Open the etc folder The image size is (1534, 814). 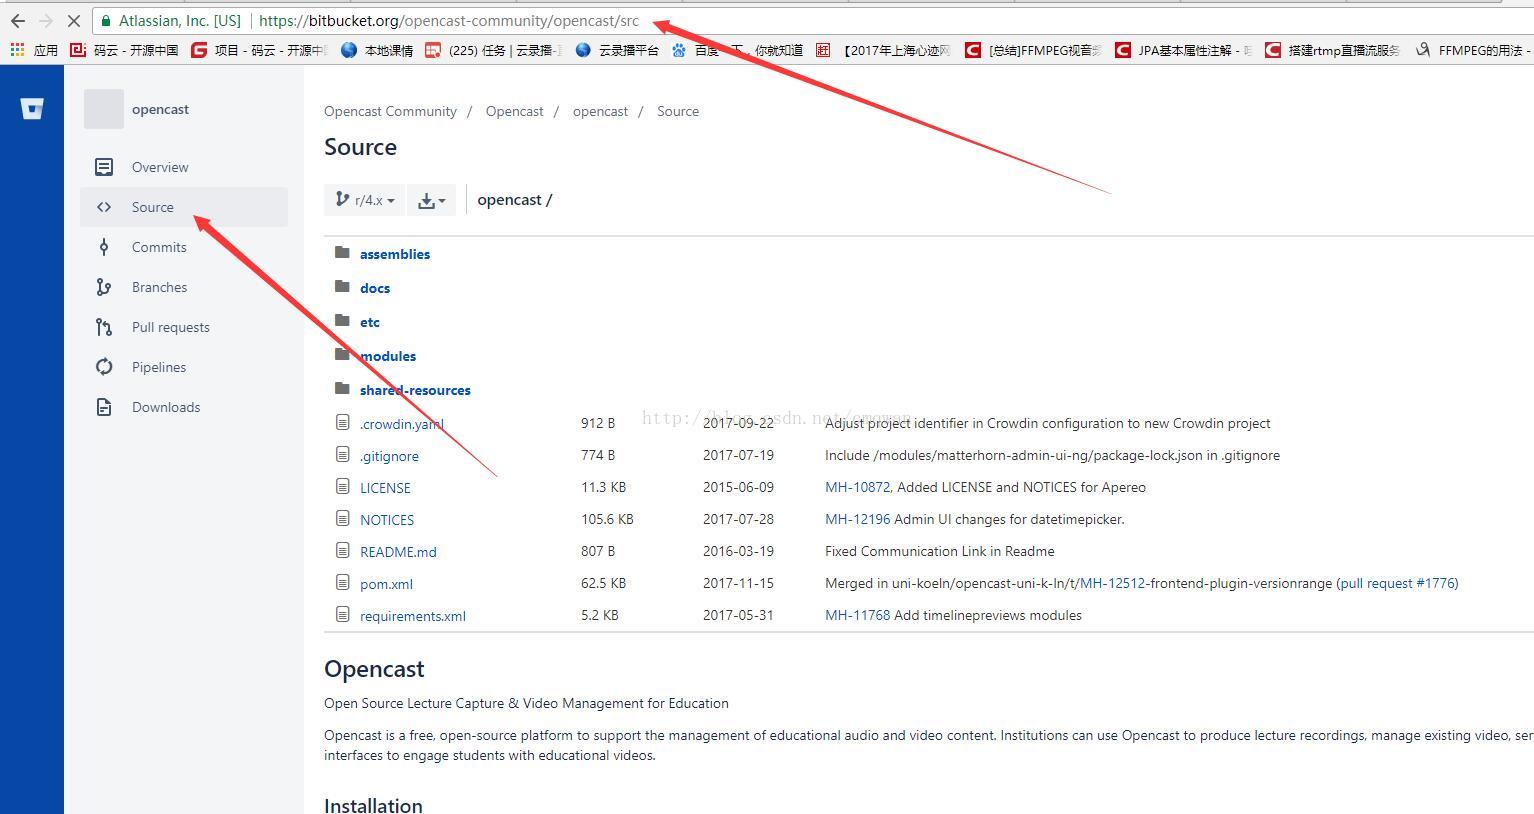(370, 322)
